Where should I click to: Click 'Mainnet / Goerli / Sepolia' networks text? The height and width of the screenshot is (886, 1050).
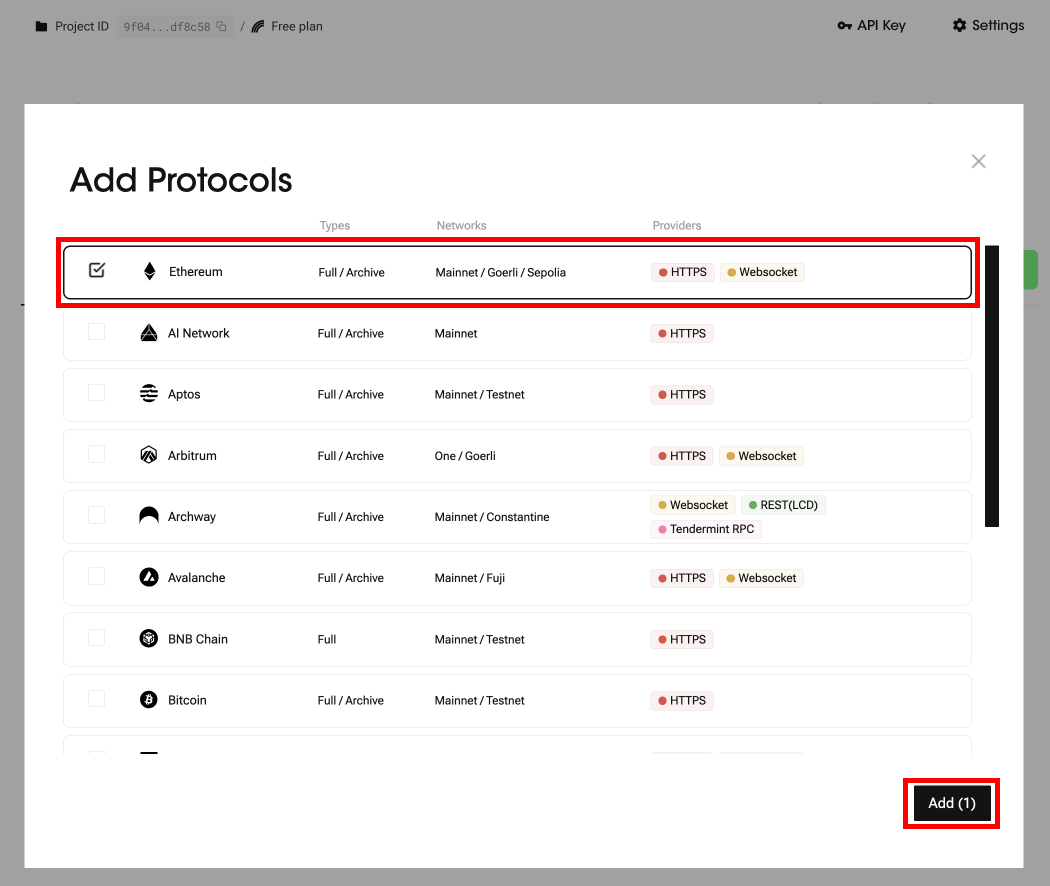point(500,273)
